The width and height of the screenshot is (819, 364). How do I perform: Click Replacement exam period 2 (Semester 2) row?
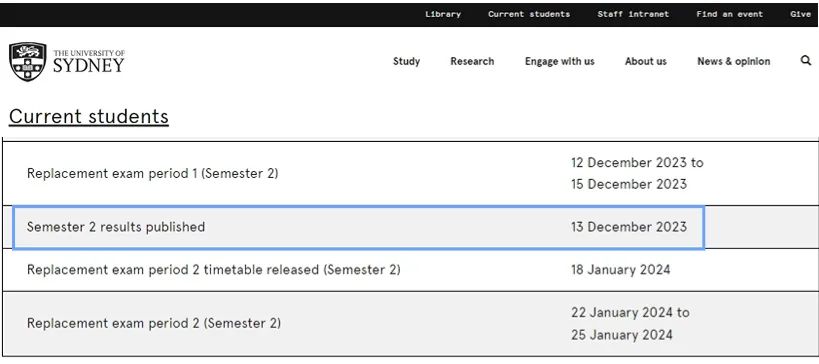(410, 324)
